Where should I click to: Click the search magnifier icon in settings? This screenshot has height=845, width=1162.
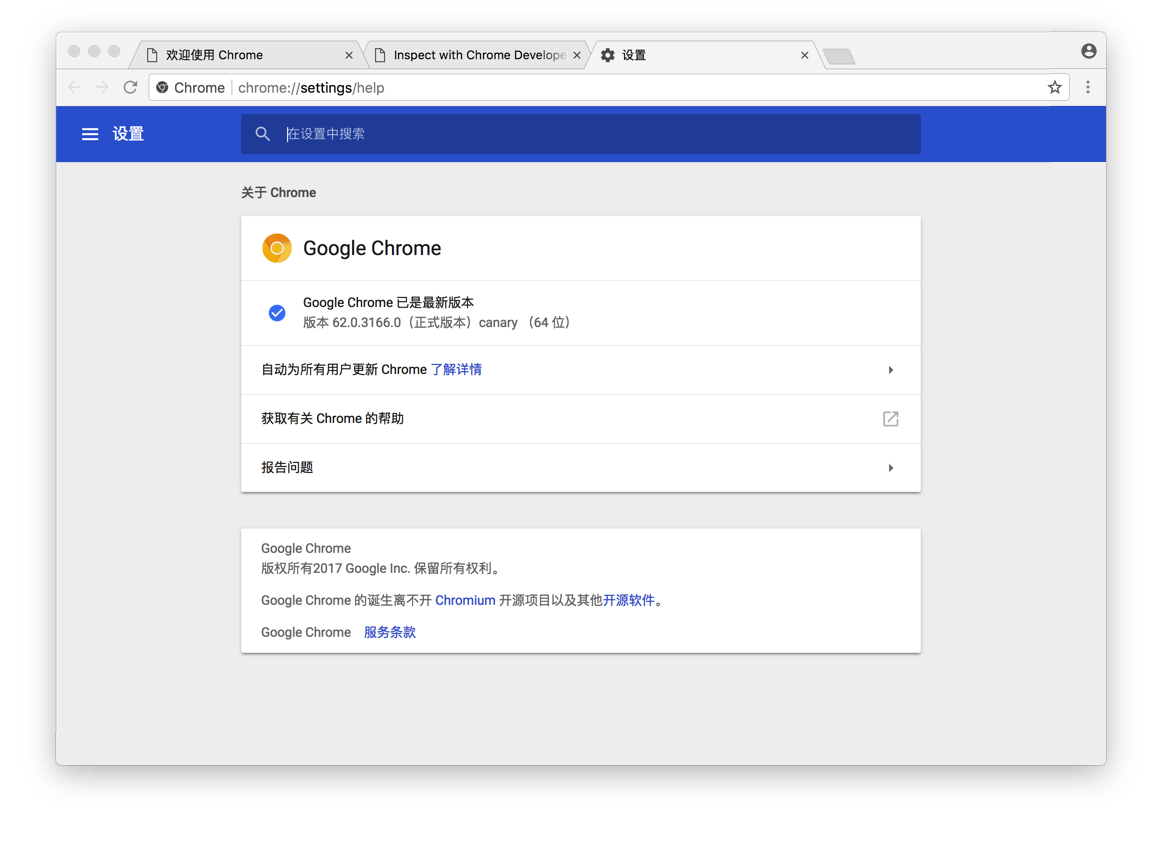(x=263, y=134)
